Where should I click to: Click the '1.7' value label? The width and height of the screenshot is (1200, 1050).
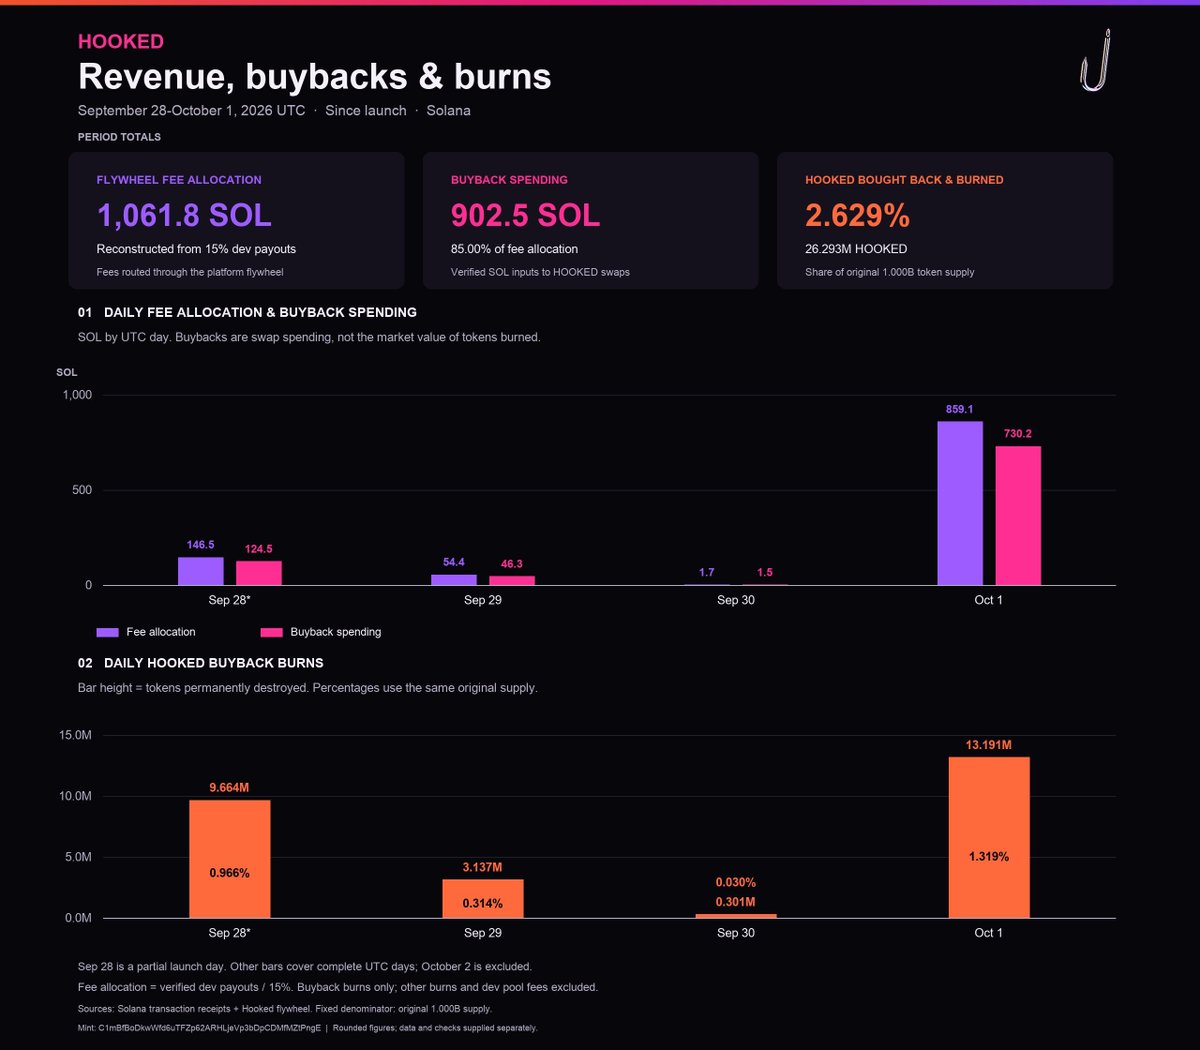tap(707, 572)
